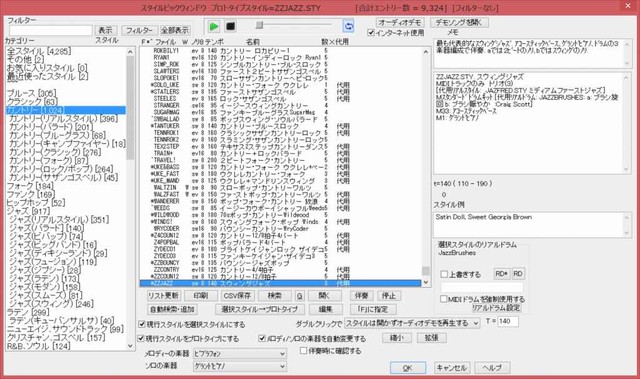Screen dimensions: 640x379
Task: Select R&B,ソウル [124] category
Action: tap(38, 346)
